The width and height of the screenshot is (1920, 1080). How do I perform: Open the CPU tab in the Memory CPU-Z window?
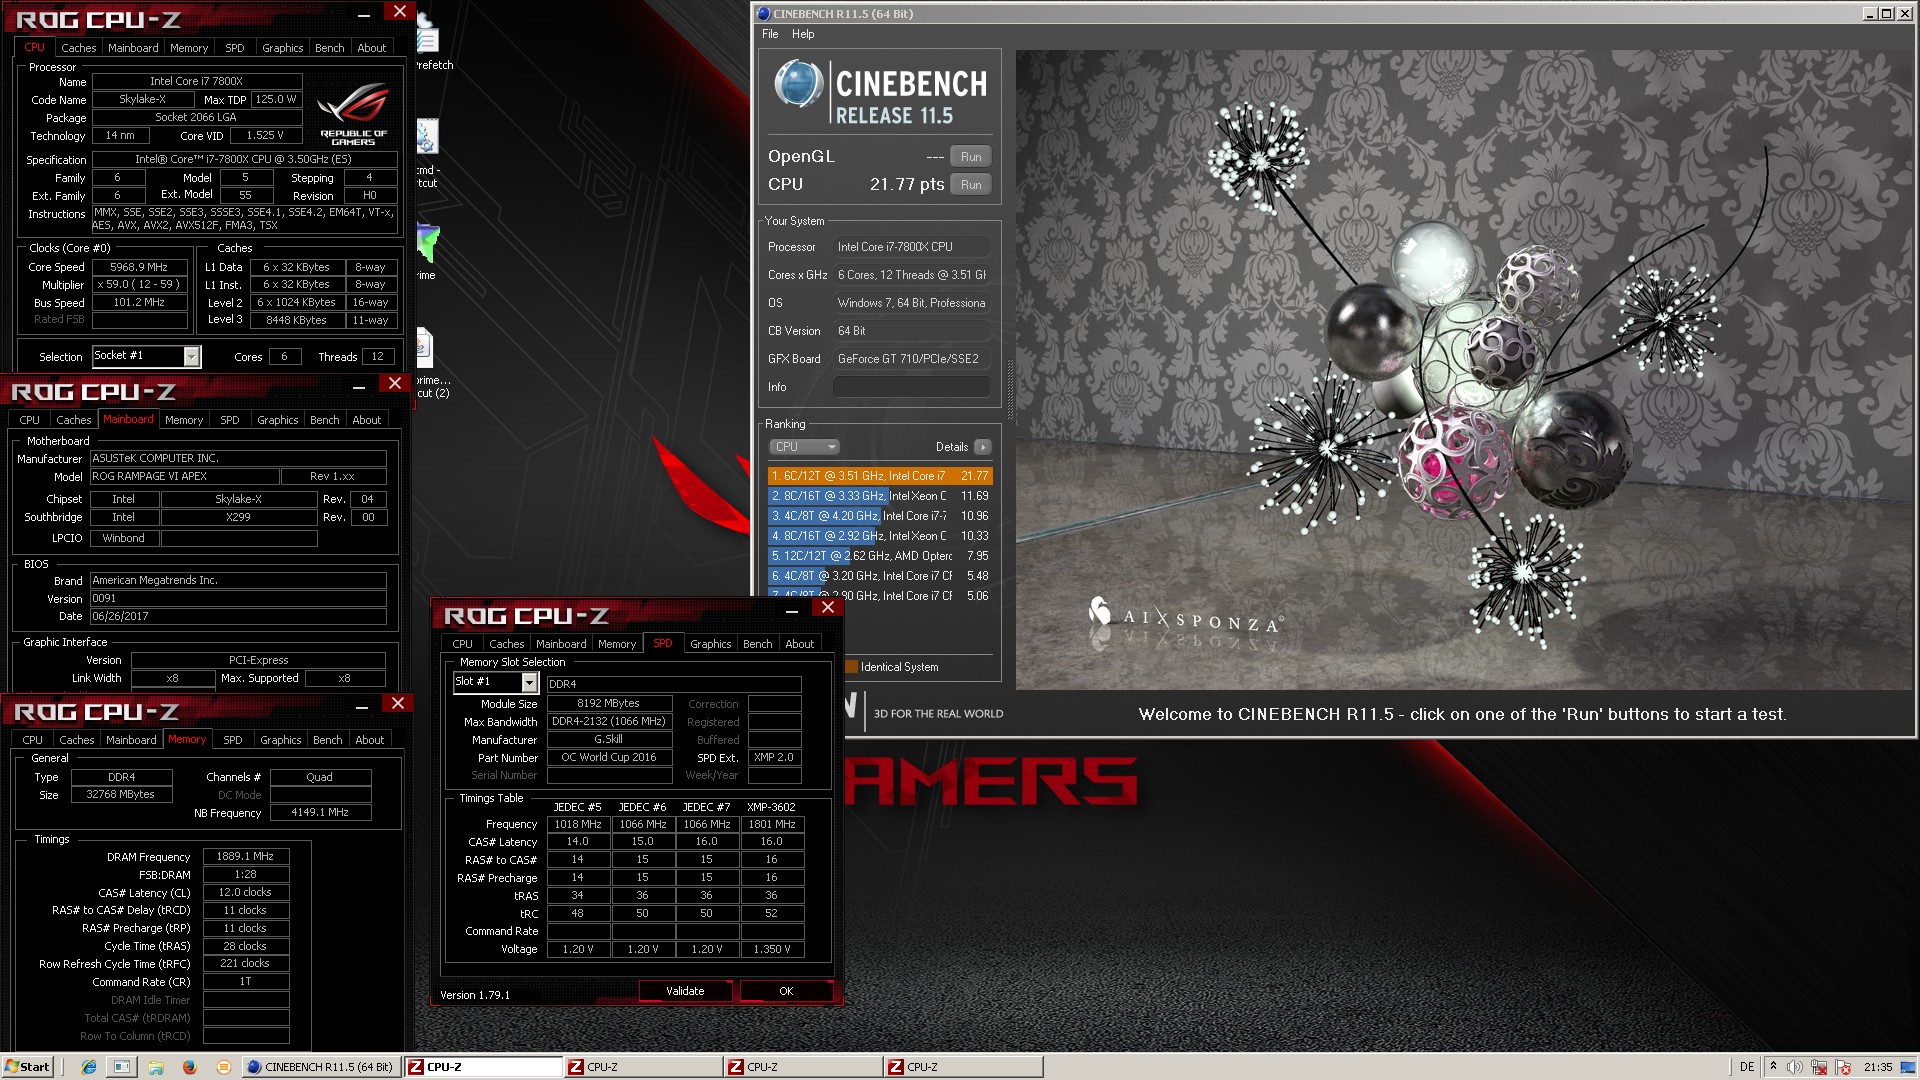click(x=33, y=740)
